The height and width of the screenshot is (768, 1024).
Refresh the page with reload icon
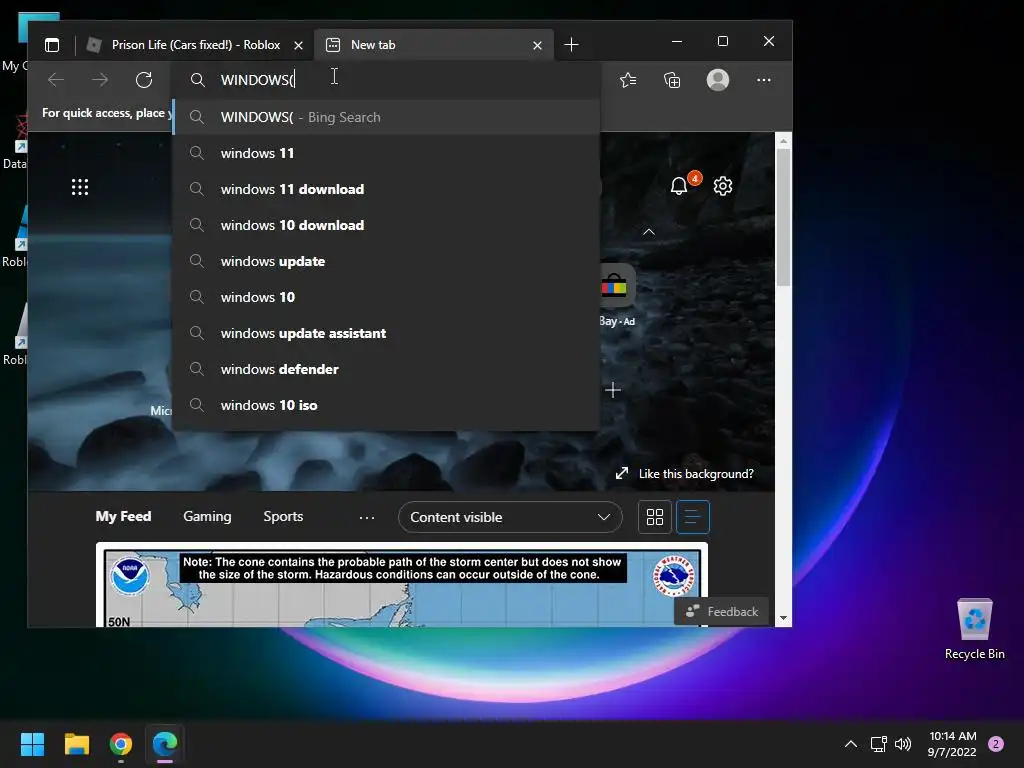coord(144,80)
